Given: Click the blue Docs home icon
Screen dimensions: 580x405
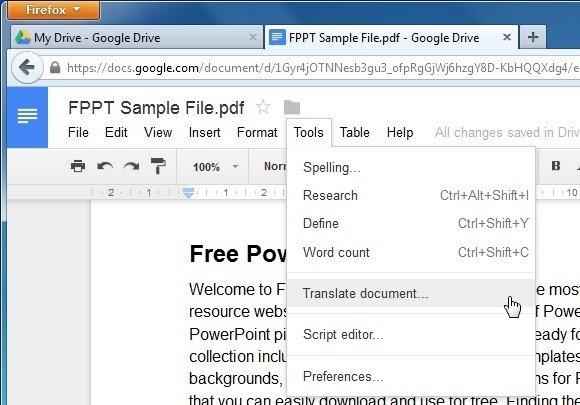Looking at the screenshot, I should click(27, 117).
